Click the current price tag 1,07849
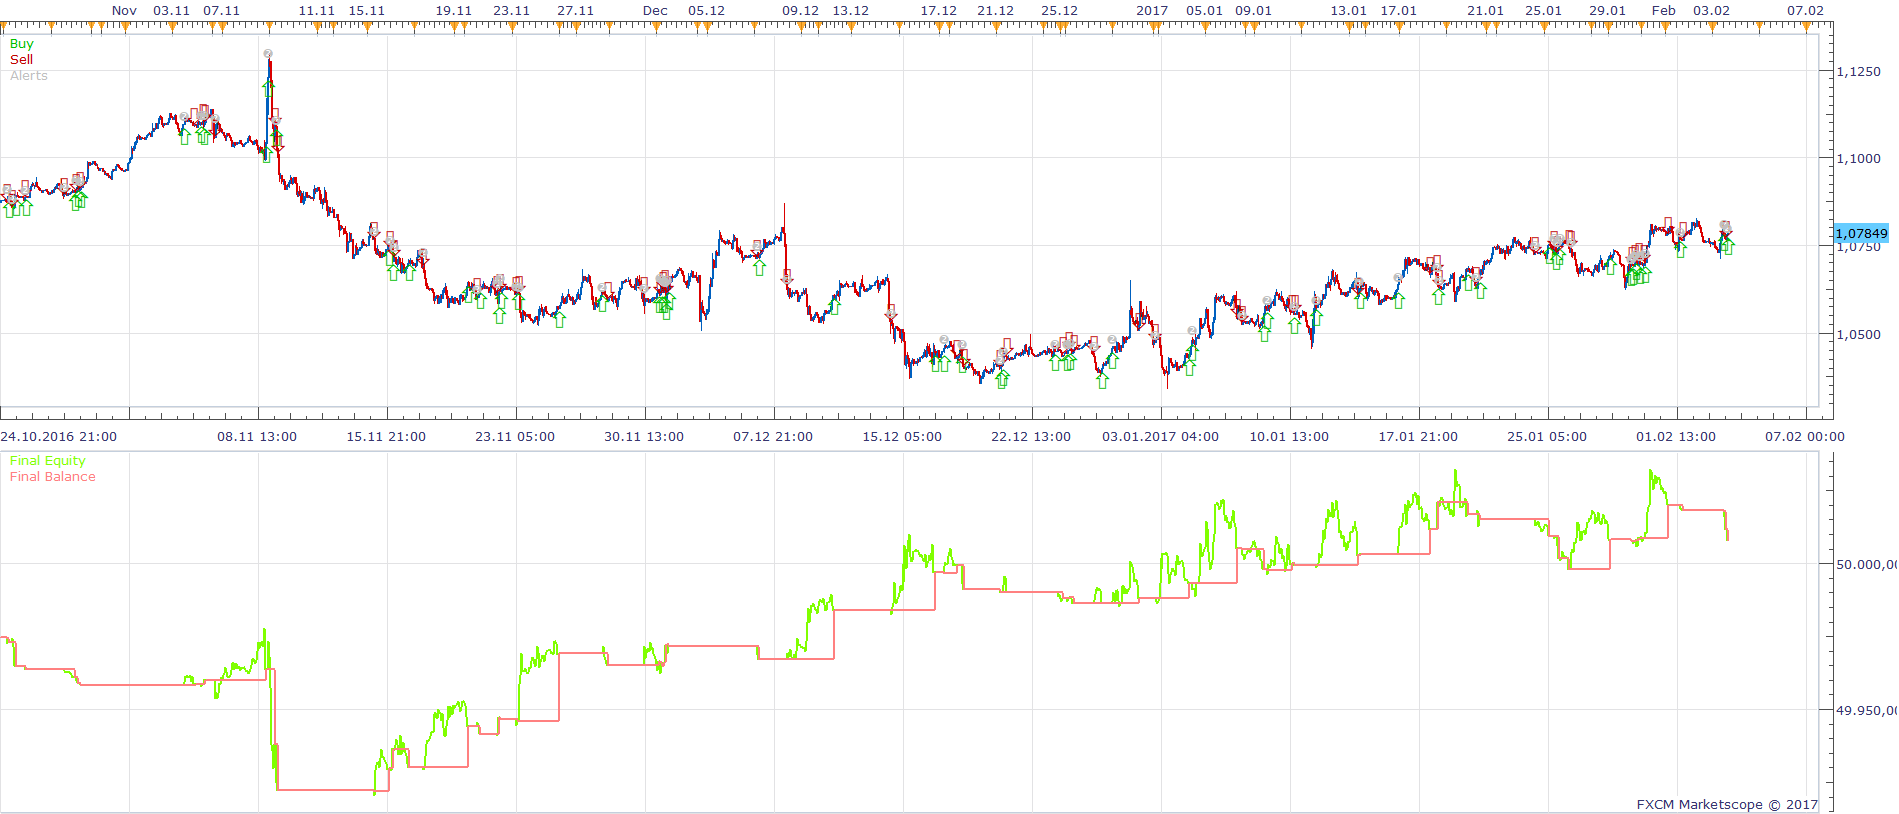The height and width of the screenshot is (814, 1899). tap(1861, 233)
